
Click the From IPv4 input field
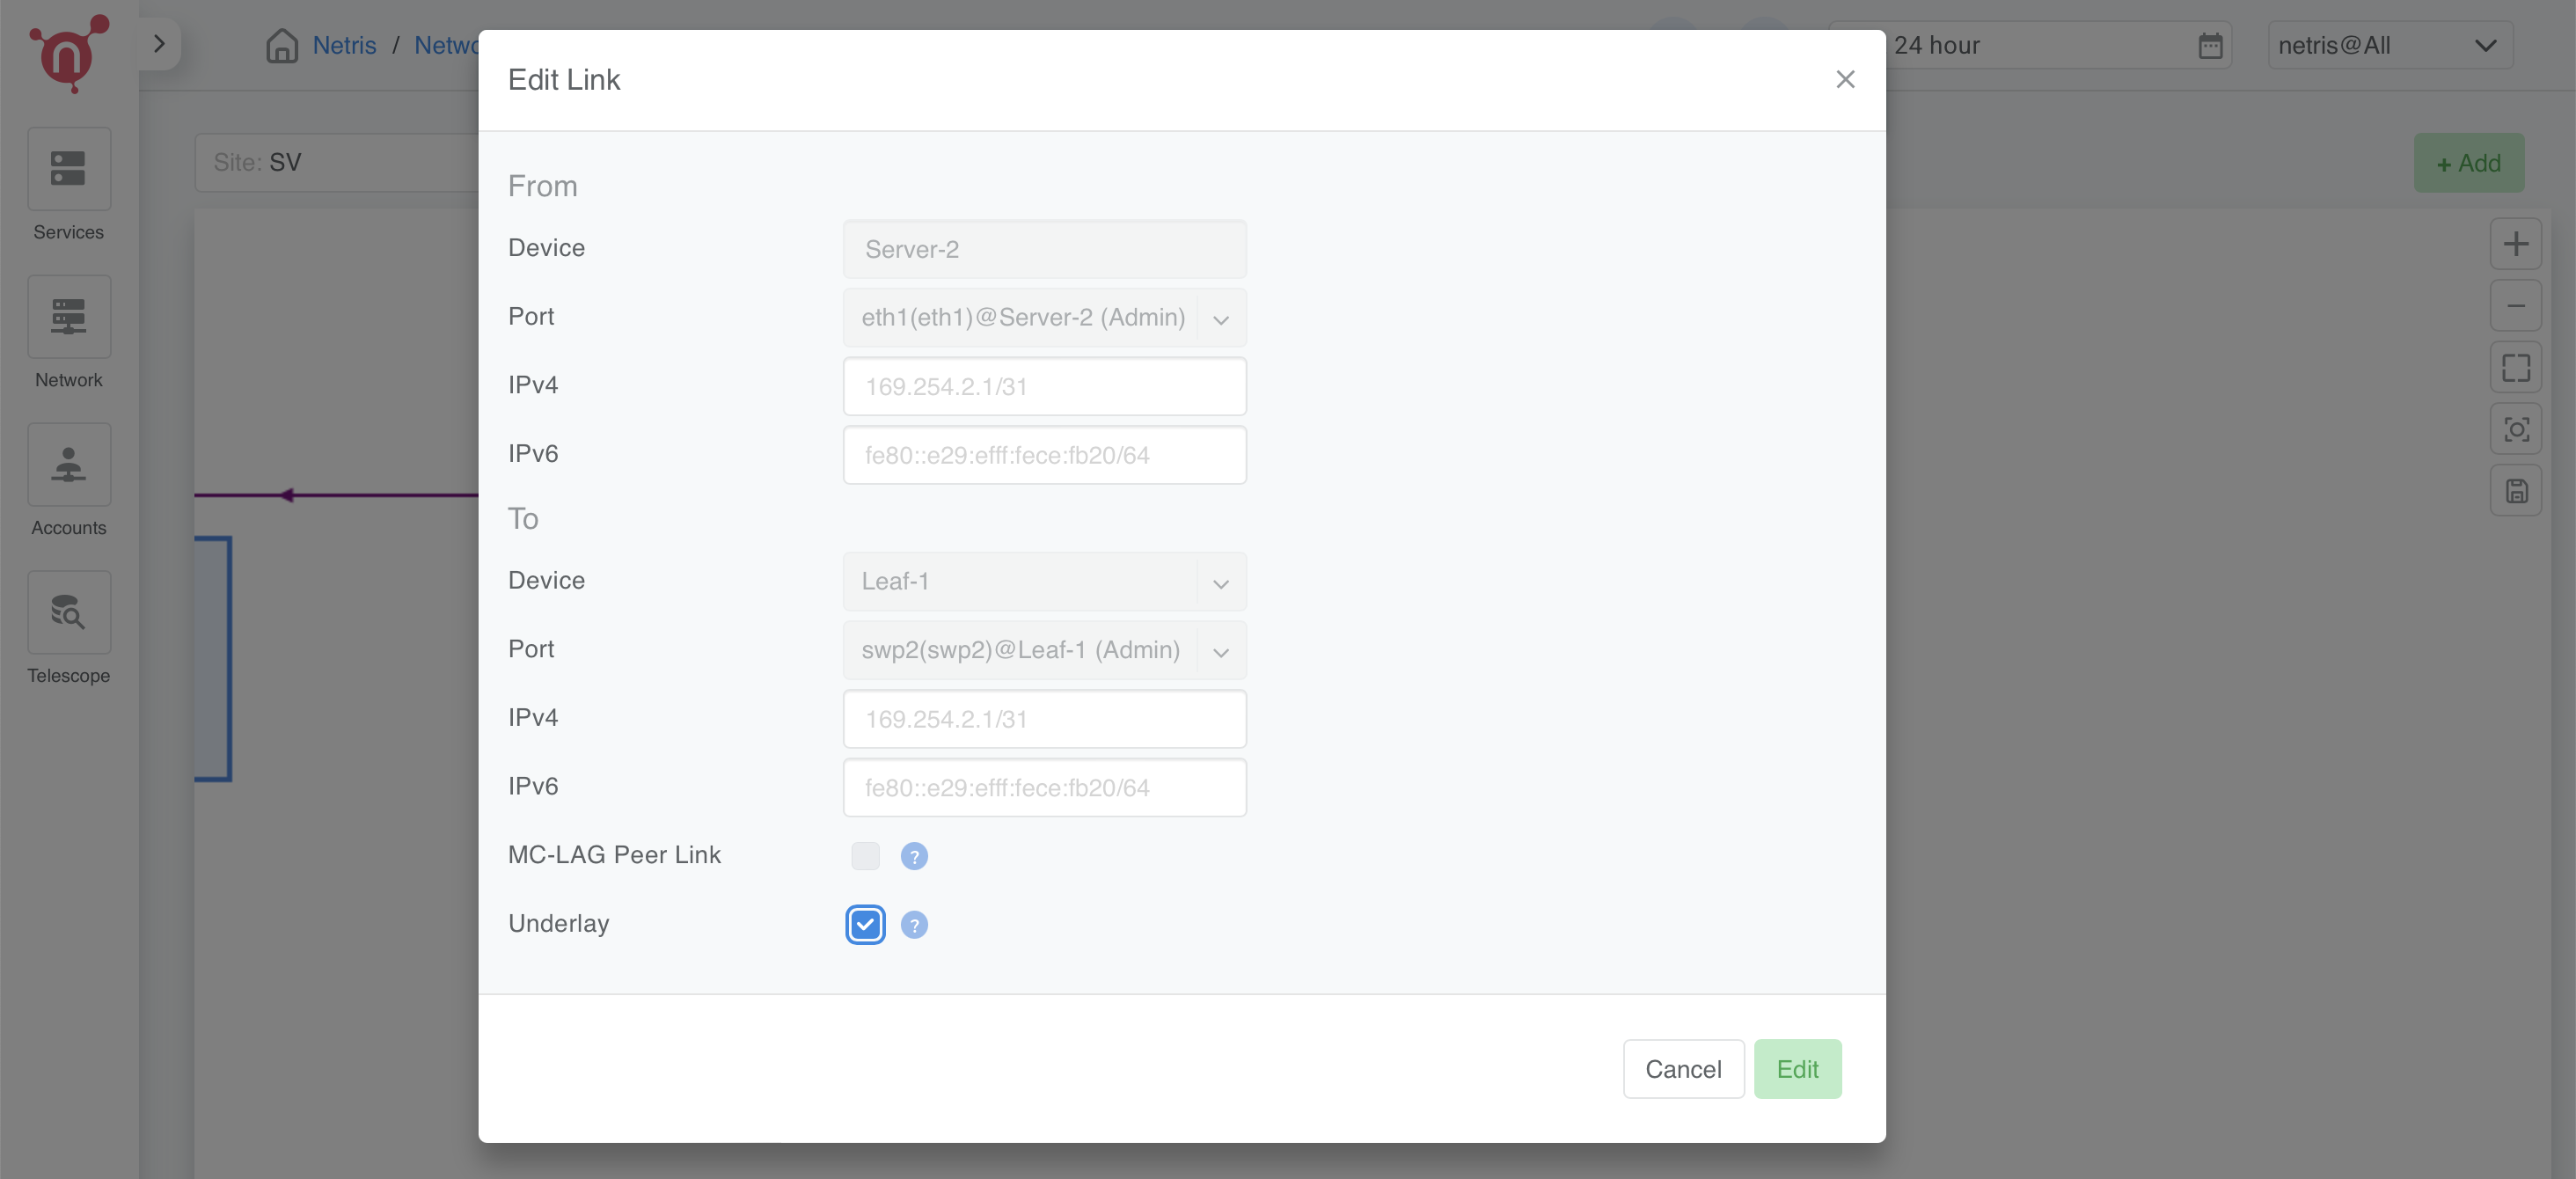(1044, 386)
